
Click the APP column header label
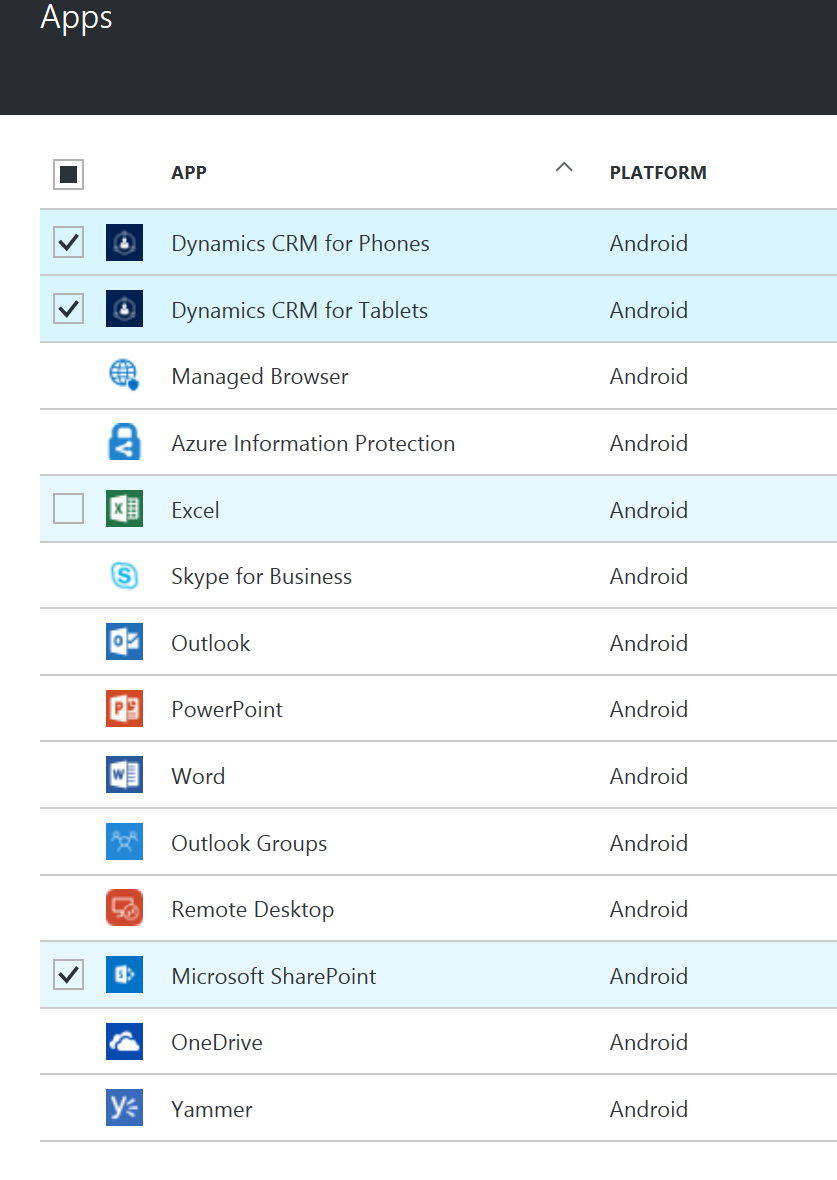click(189, 173)
